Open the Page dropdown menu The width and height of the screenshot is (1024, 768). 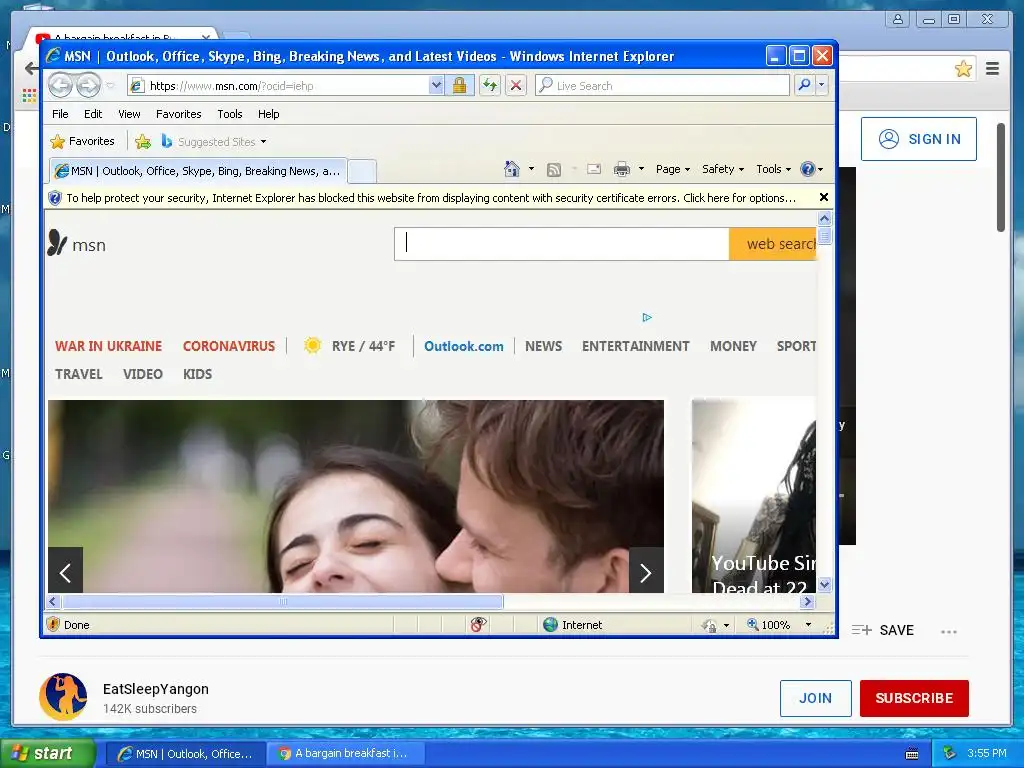coord(673,169)
